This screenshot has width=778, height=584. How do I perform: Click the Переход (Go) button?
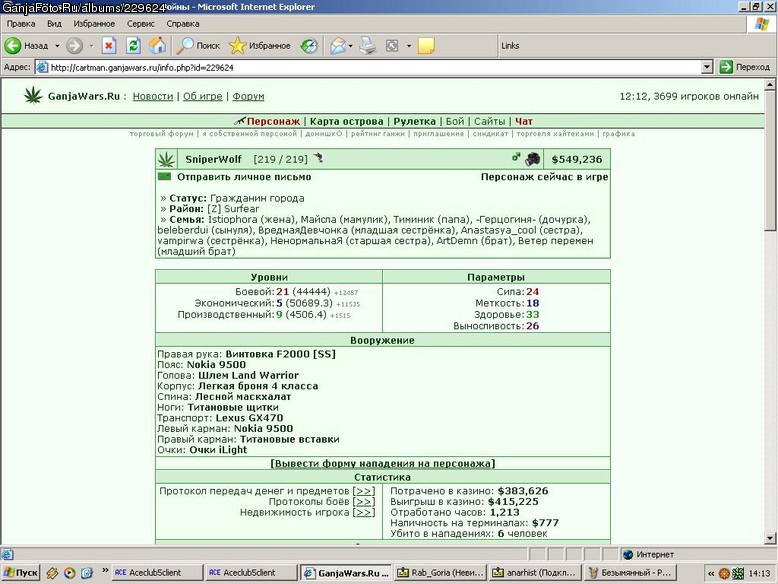[x=745, y=67]
